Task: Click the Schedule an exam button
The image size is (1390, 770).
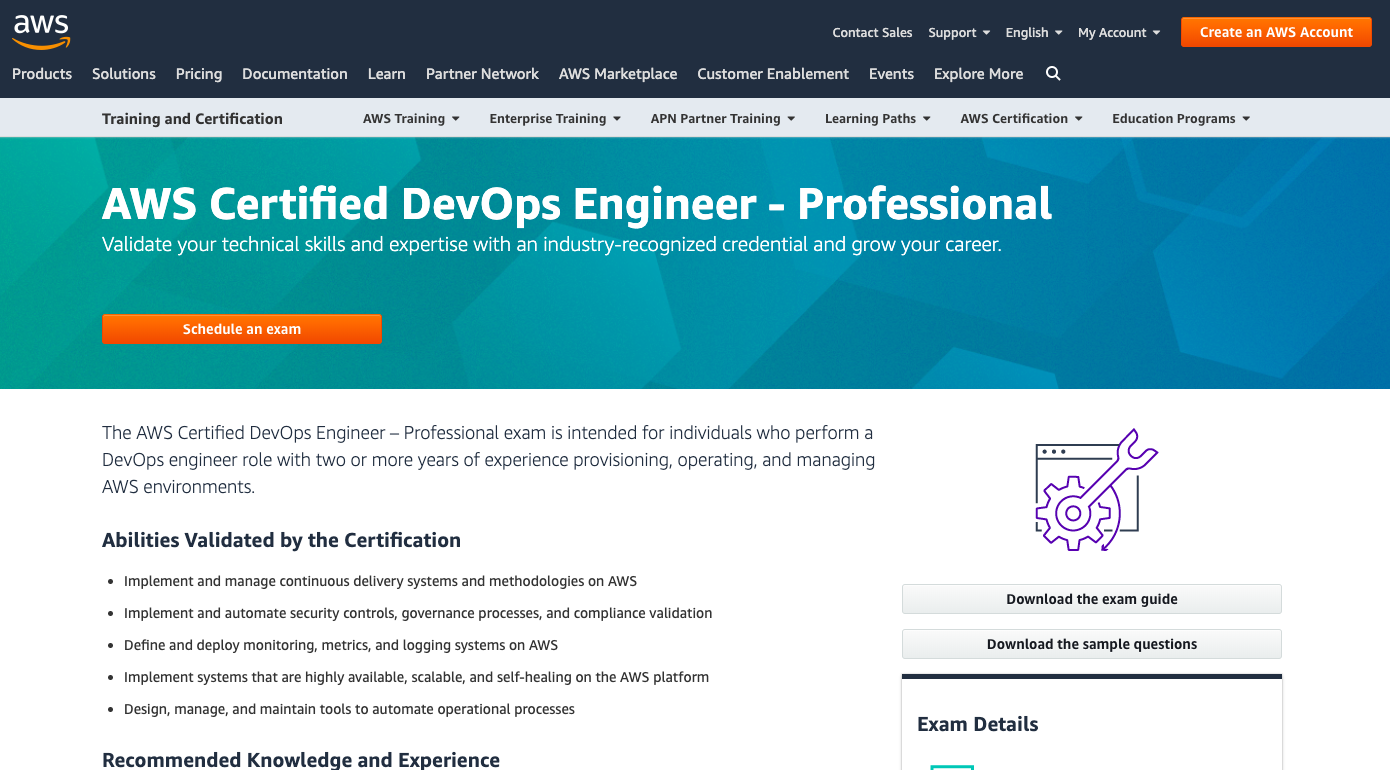Action: [x=242, y=329]
